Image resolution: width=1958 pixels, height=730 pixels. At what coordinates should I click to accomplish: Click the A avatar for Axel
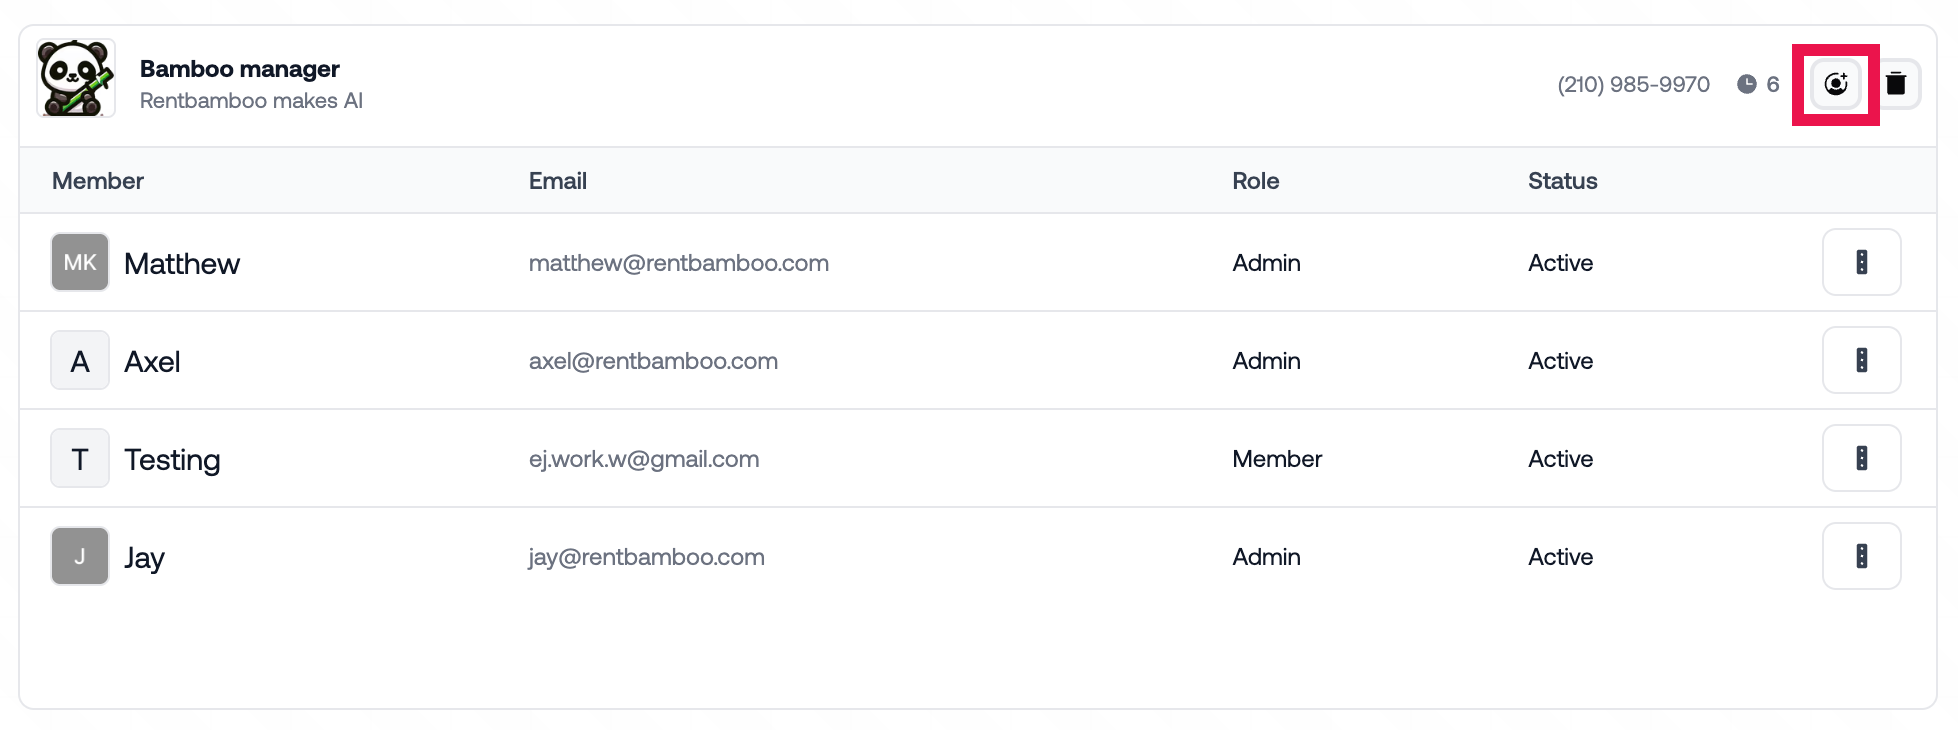[80, 360]
